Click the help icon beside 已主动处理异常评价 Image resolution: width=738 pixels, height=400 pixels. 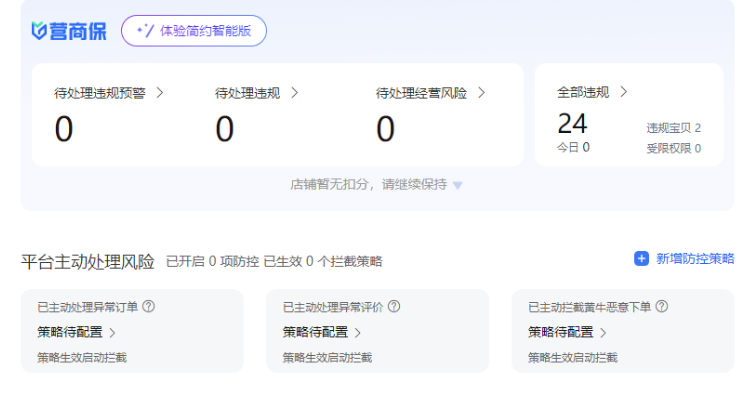[x=394, y=307]
